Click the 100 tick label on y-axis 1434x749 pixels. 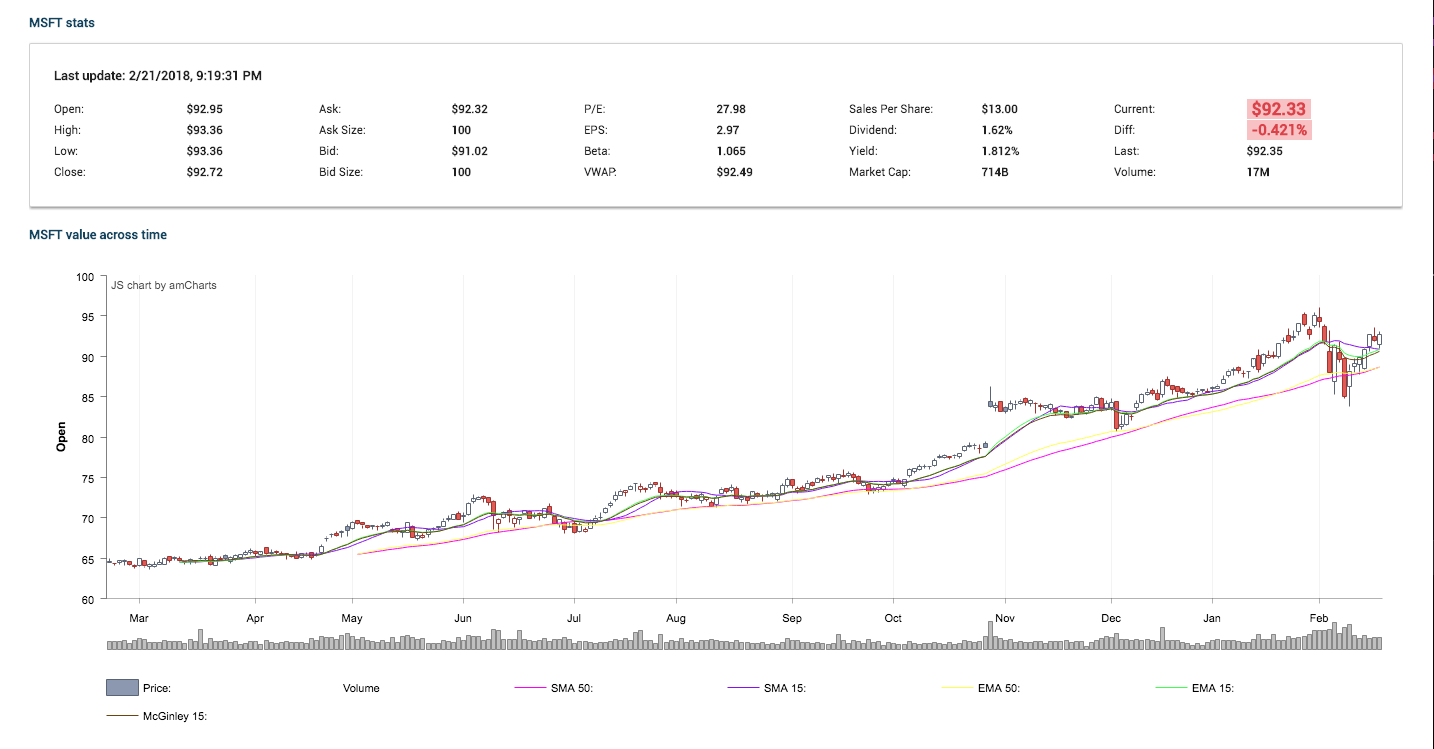pyautogui.click(x=85, y=276)
